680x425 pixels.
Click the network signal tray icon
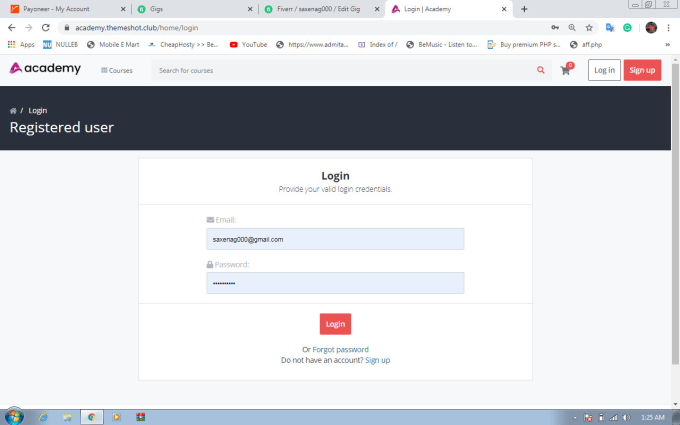[613, 418]
